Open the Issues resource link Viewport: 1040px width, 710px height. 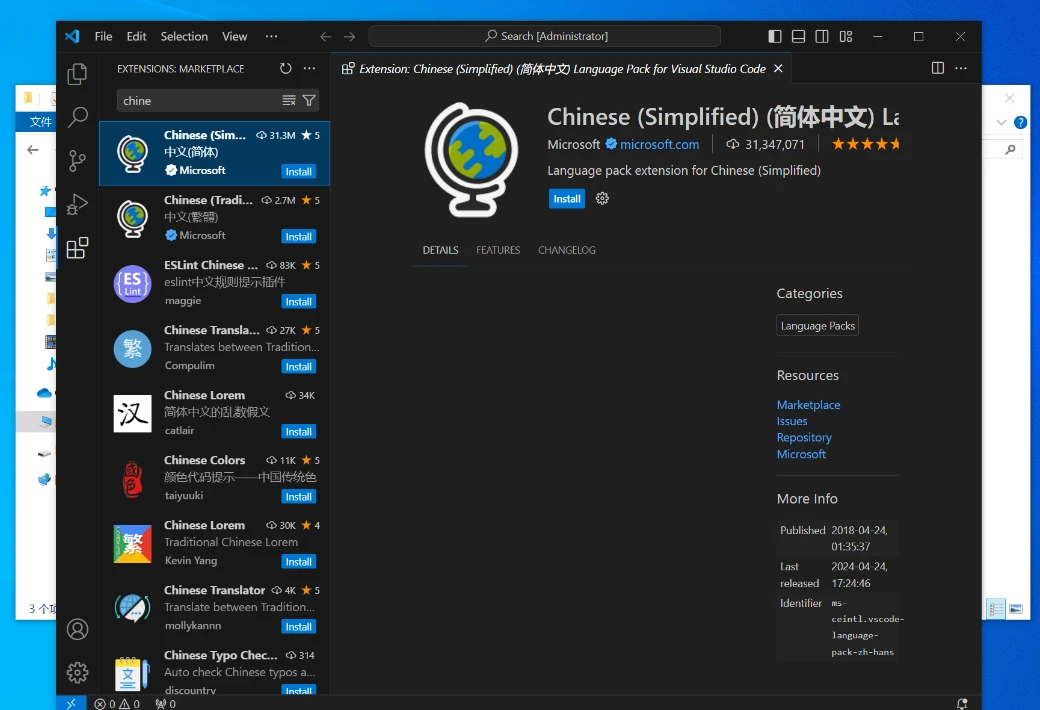point(792,421)
